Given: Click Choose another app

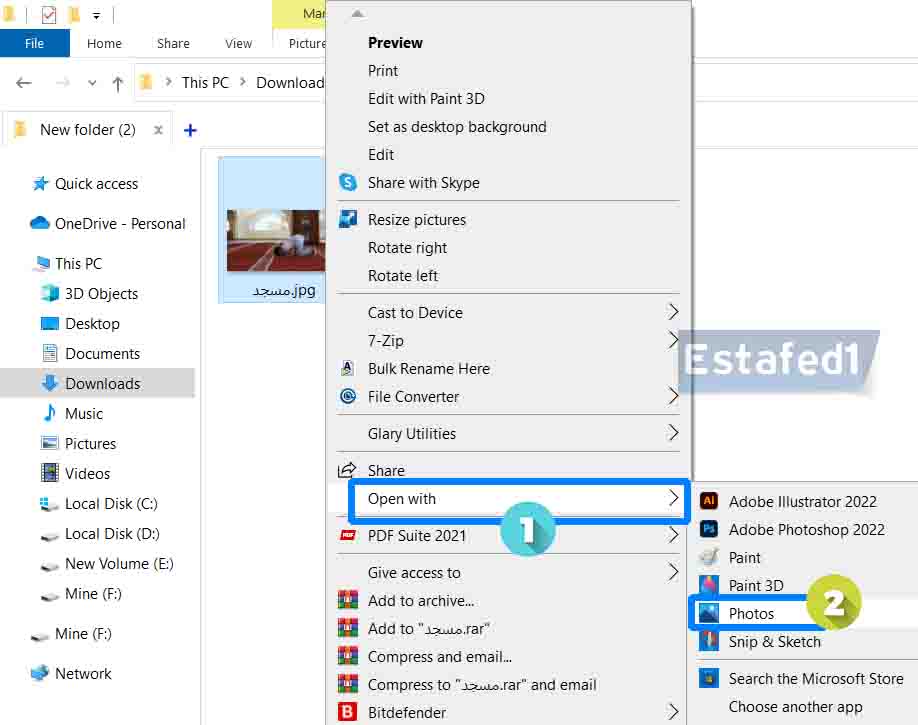Looking at the screenshot, I should coord(795,707).
